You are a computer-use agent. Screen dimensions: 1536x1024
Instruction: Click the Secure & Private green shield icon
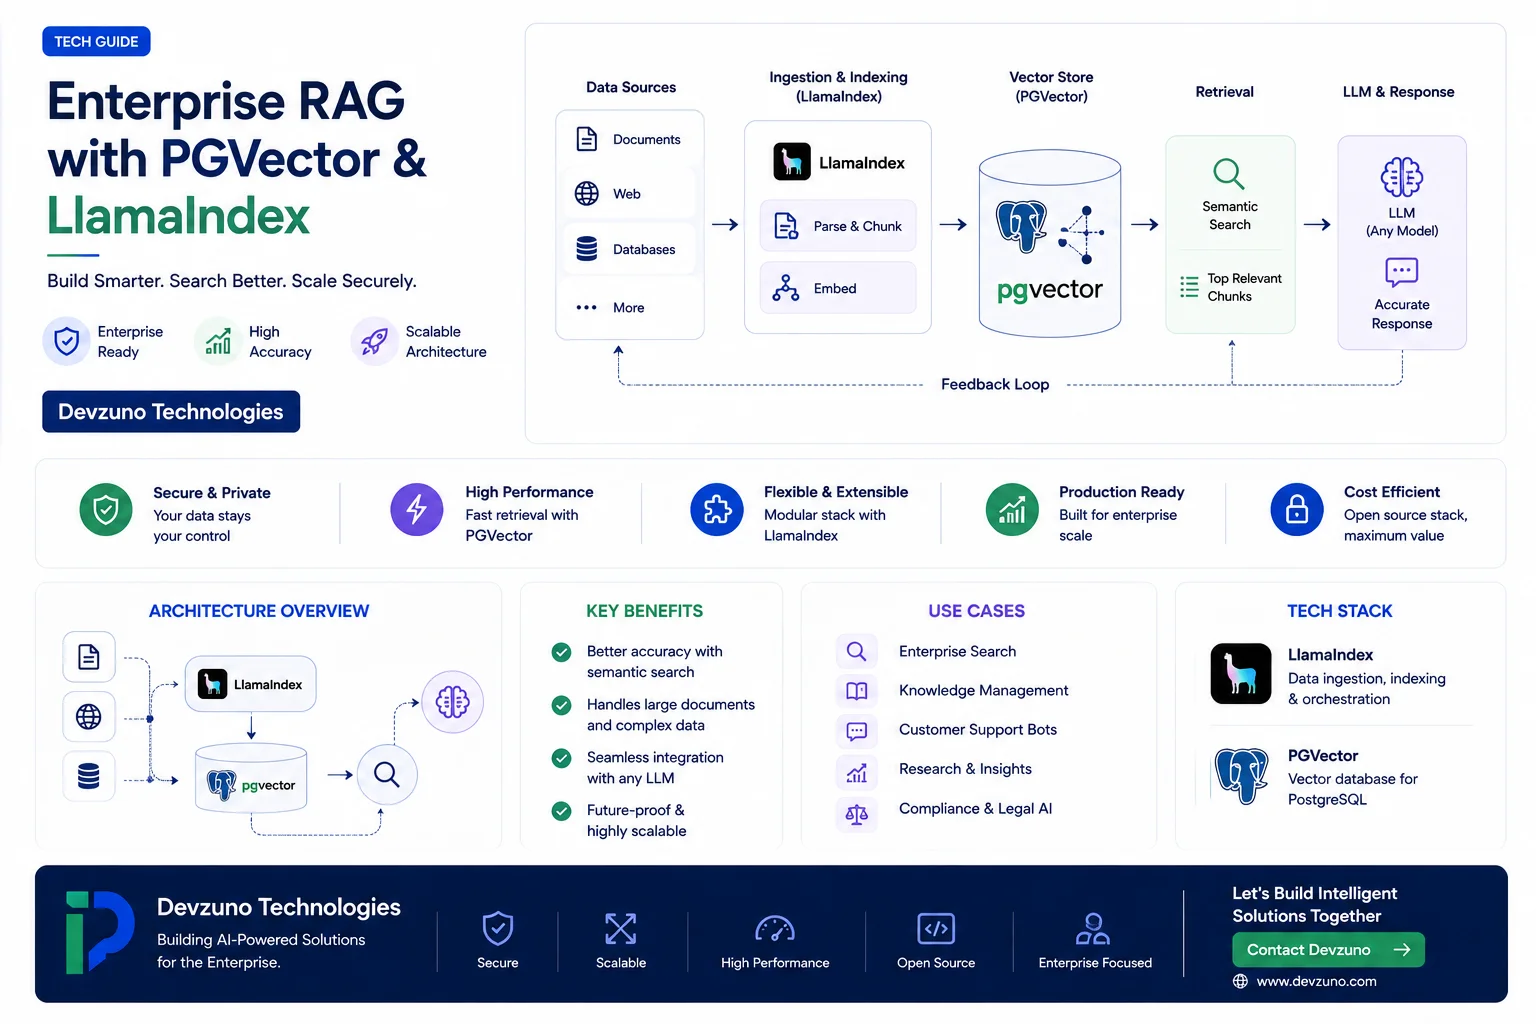106,510
